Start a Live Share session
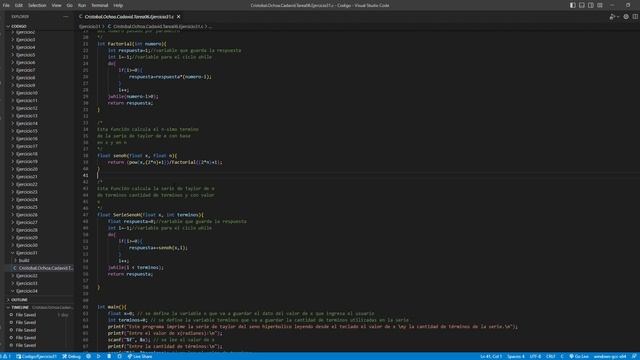640x360 pixels. (x=140, y=356)
